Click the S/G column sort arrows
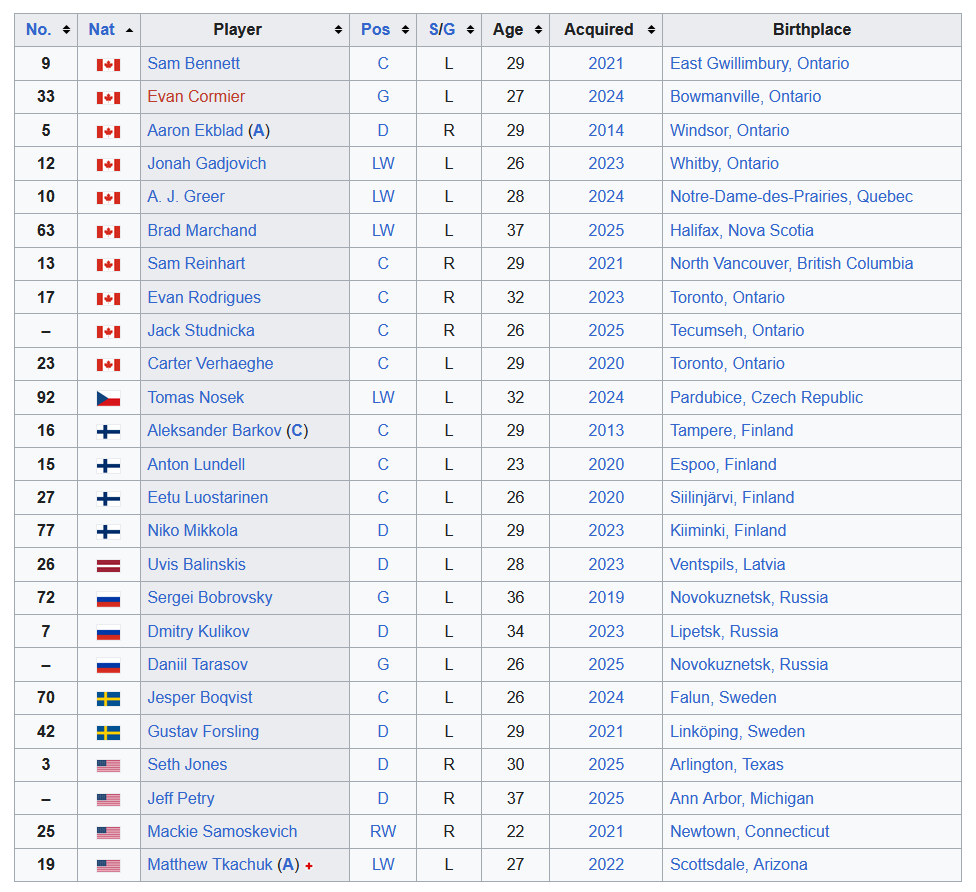 coord(471,30)
